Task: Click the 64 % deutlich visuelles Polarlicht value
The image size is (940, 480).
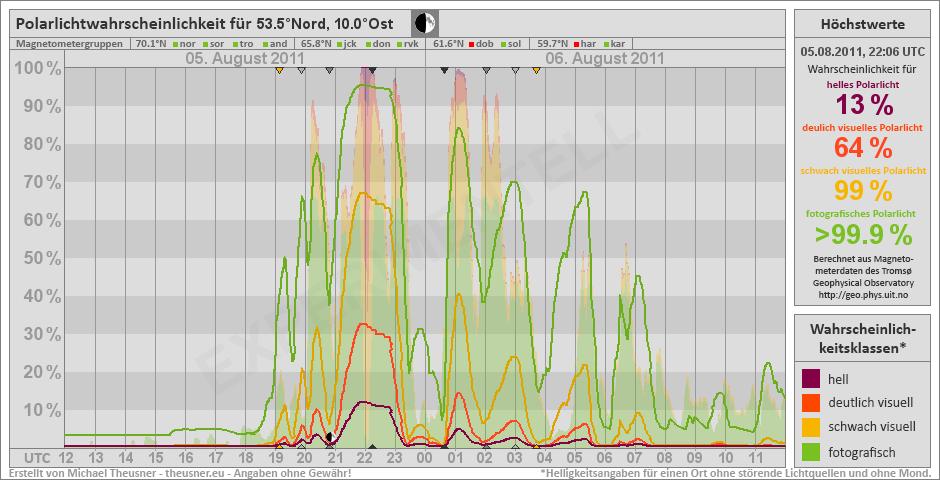Action: 863,148
